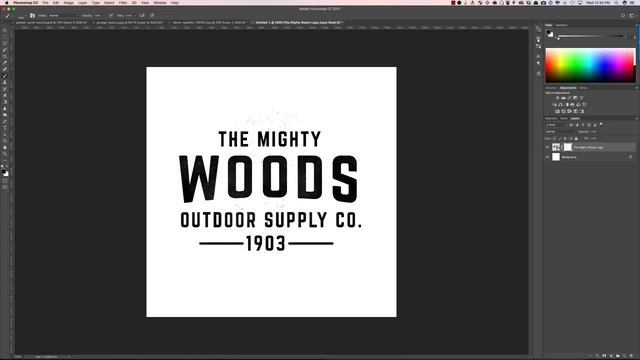Switch to the Libraries tab

tap(551, 88)
